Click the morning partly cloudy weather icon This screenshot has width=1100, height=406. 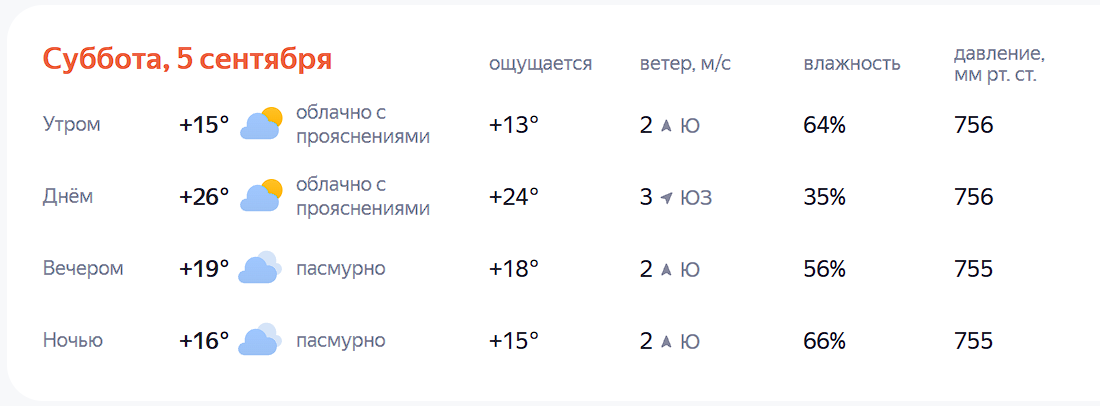click(x=261, y=124)
